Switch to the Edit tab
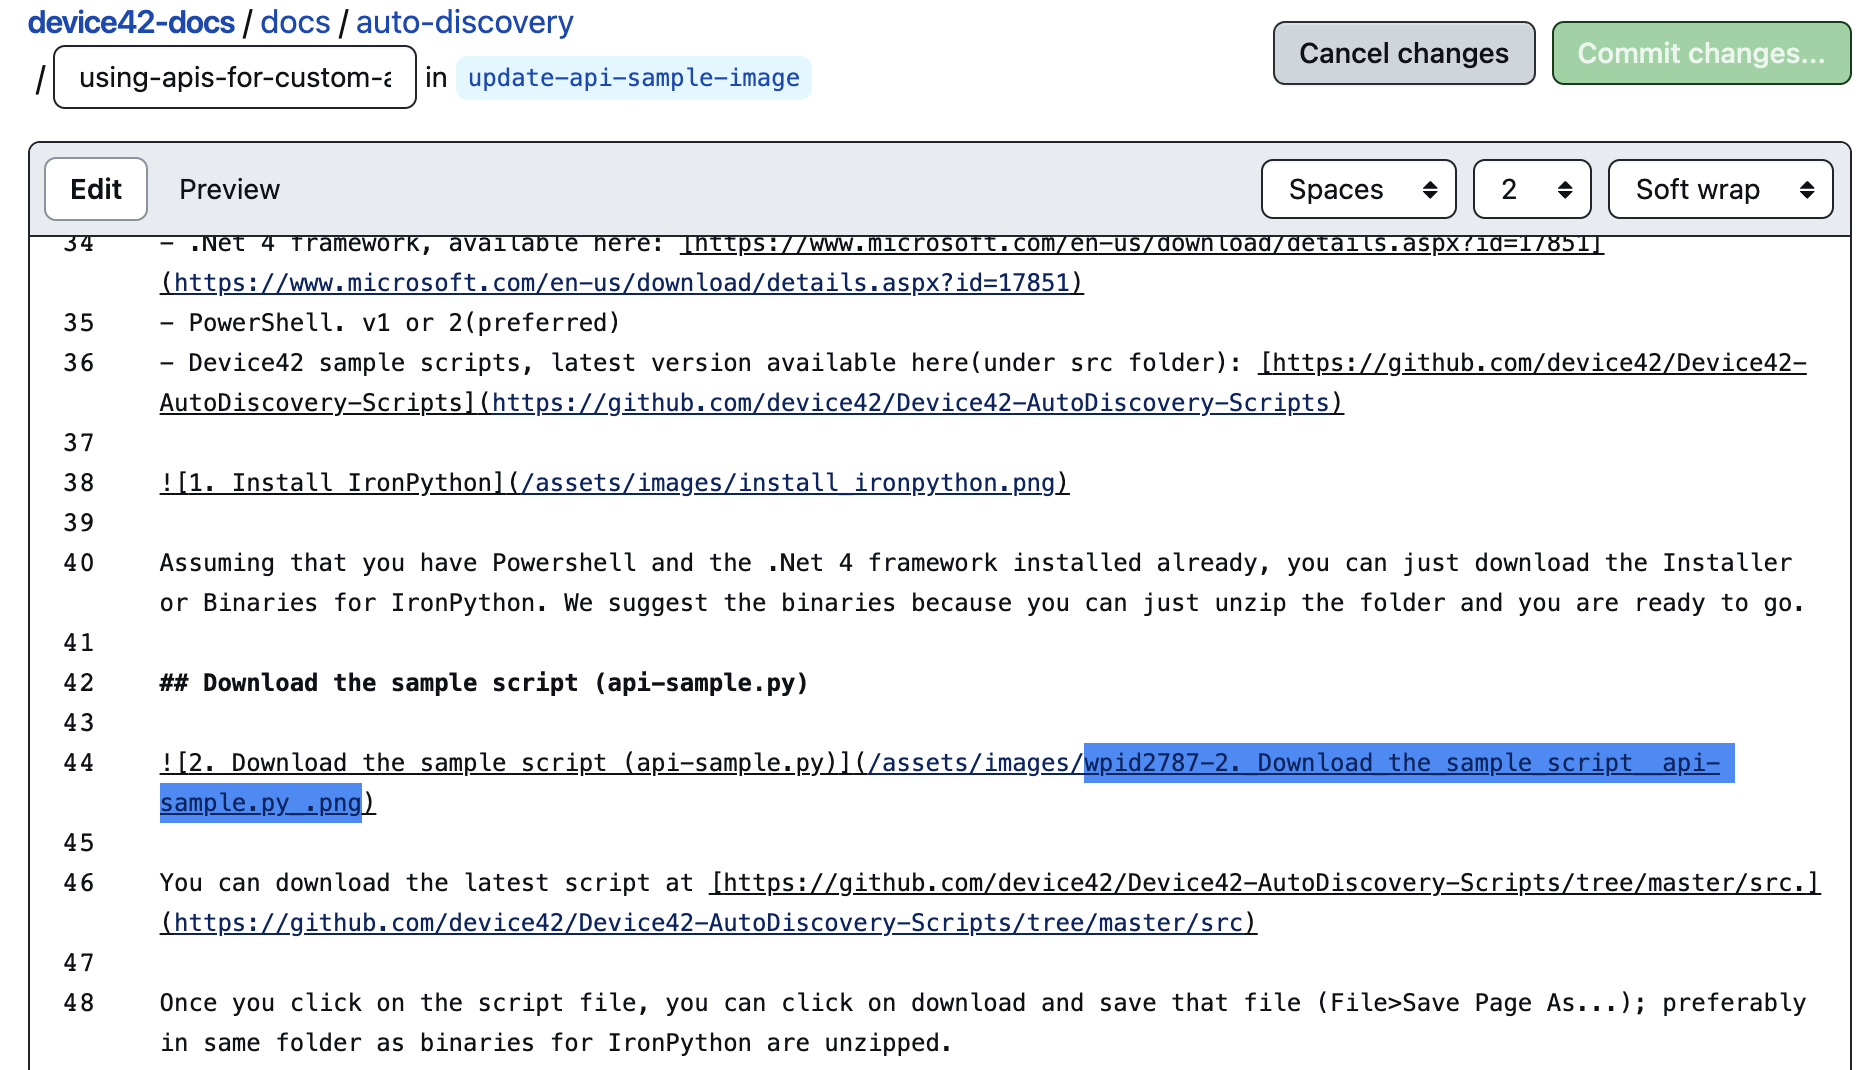Viewport: 1870px width, 1070px height. (x=96, y=189)
